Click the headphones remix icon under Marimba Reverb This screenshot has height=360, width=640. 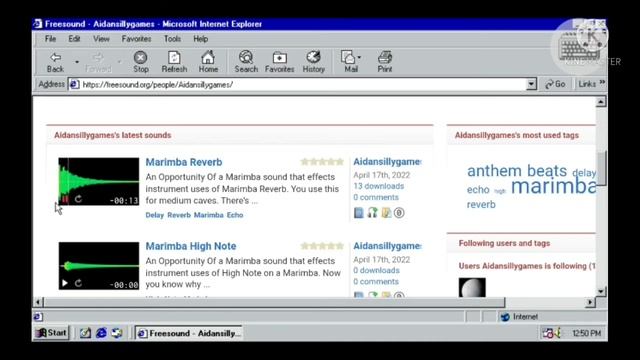coord(372,213)
